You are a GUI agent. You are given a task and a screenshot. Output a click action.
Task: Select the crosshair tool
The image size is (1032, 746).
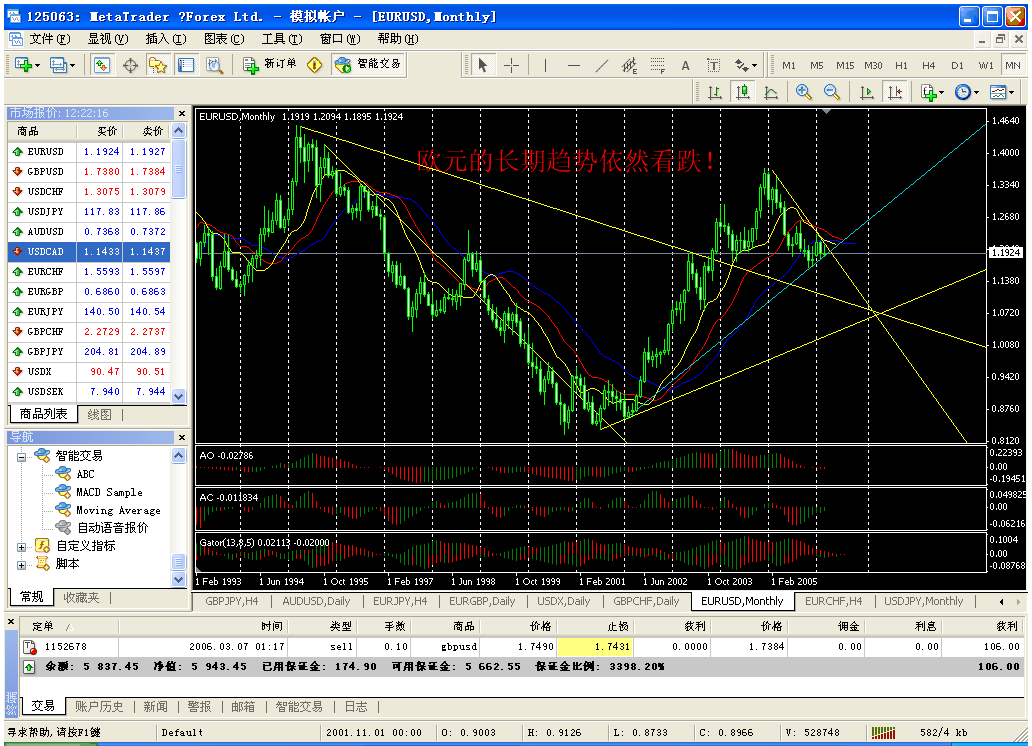(511, 65)
